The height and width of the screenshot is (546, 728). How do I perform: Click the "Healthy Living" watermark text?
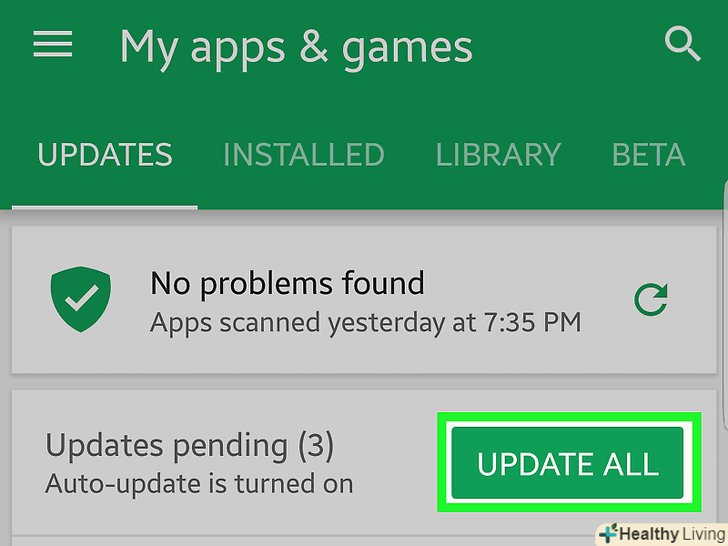click(672, 534)
